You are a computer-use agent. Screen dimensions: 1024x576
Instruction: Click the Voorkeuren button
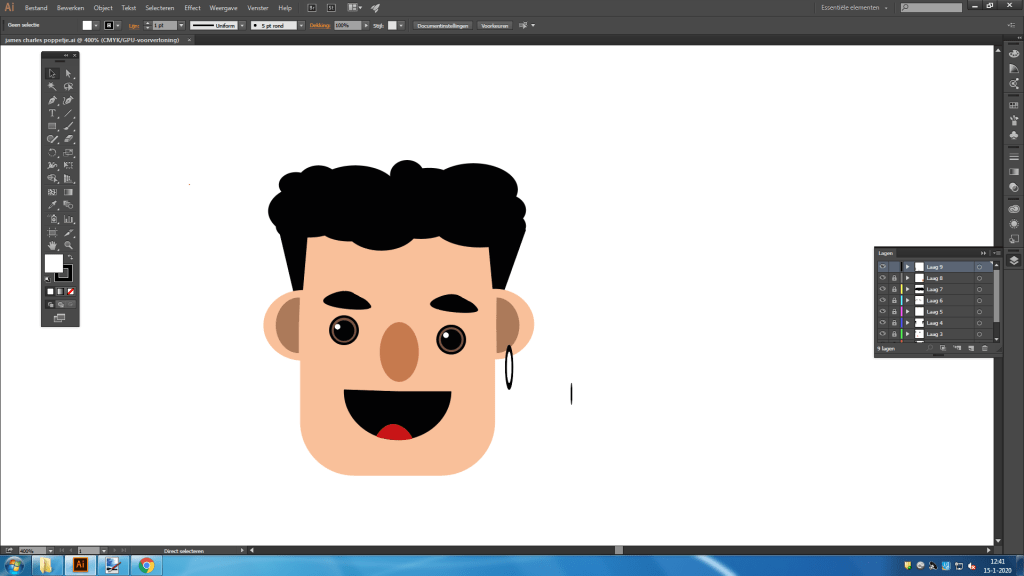(x=495, y=25)
